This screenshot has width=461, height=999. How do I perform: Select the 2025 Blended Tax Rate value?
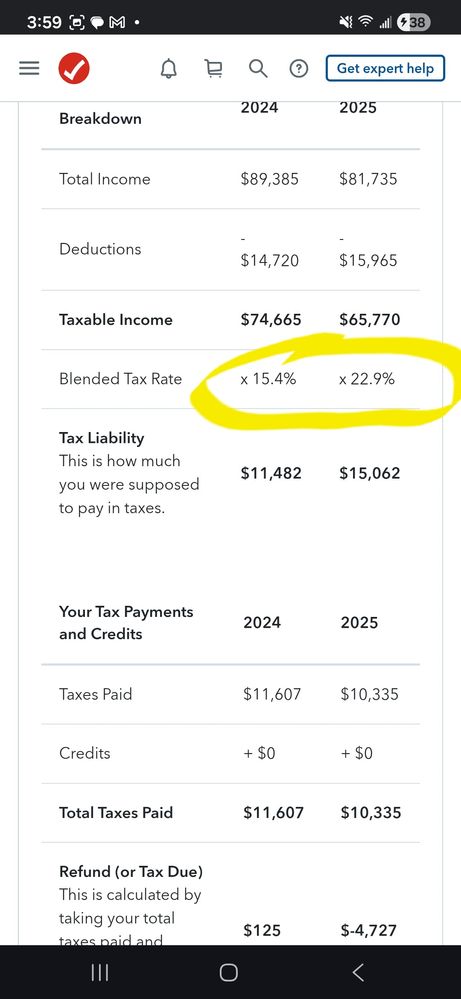click(367, 379)
